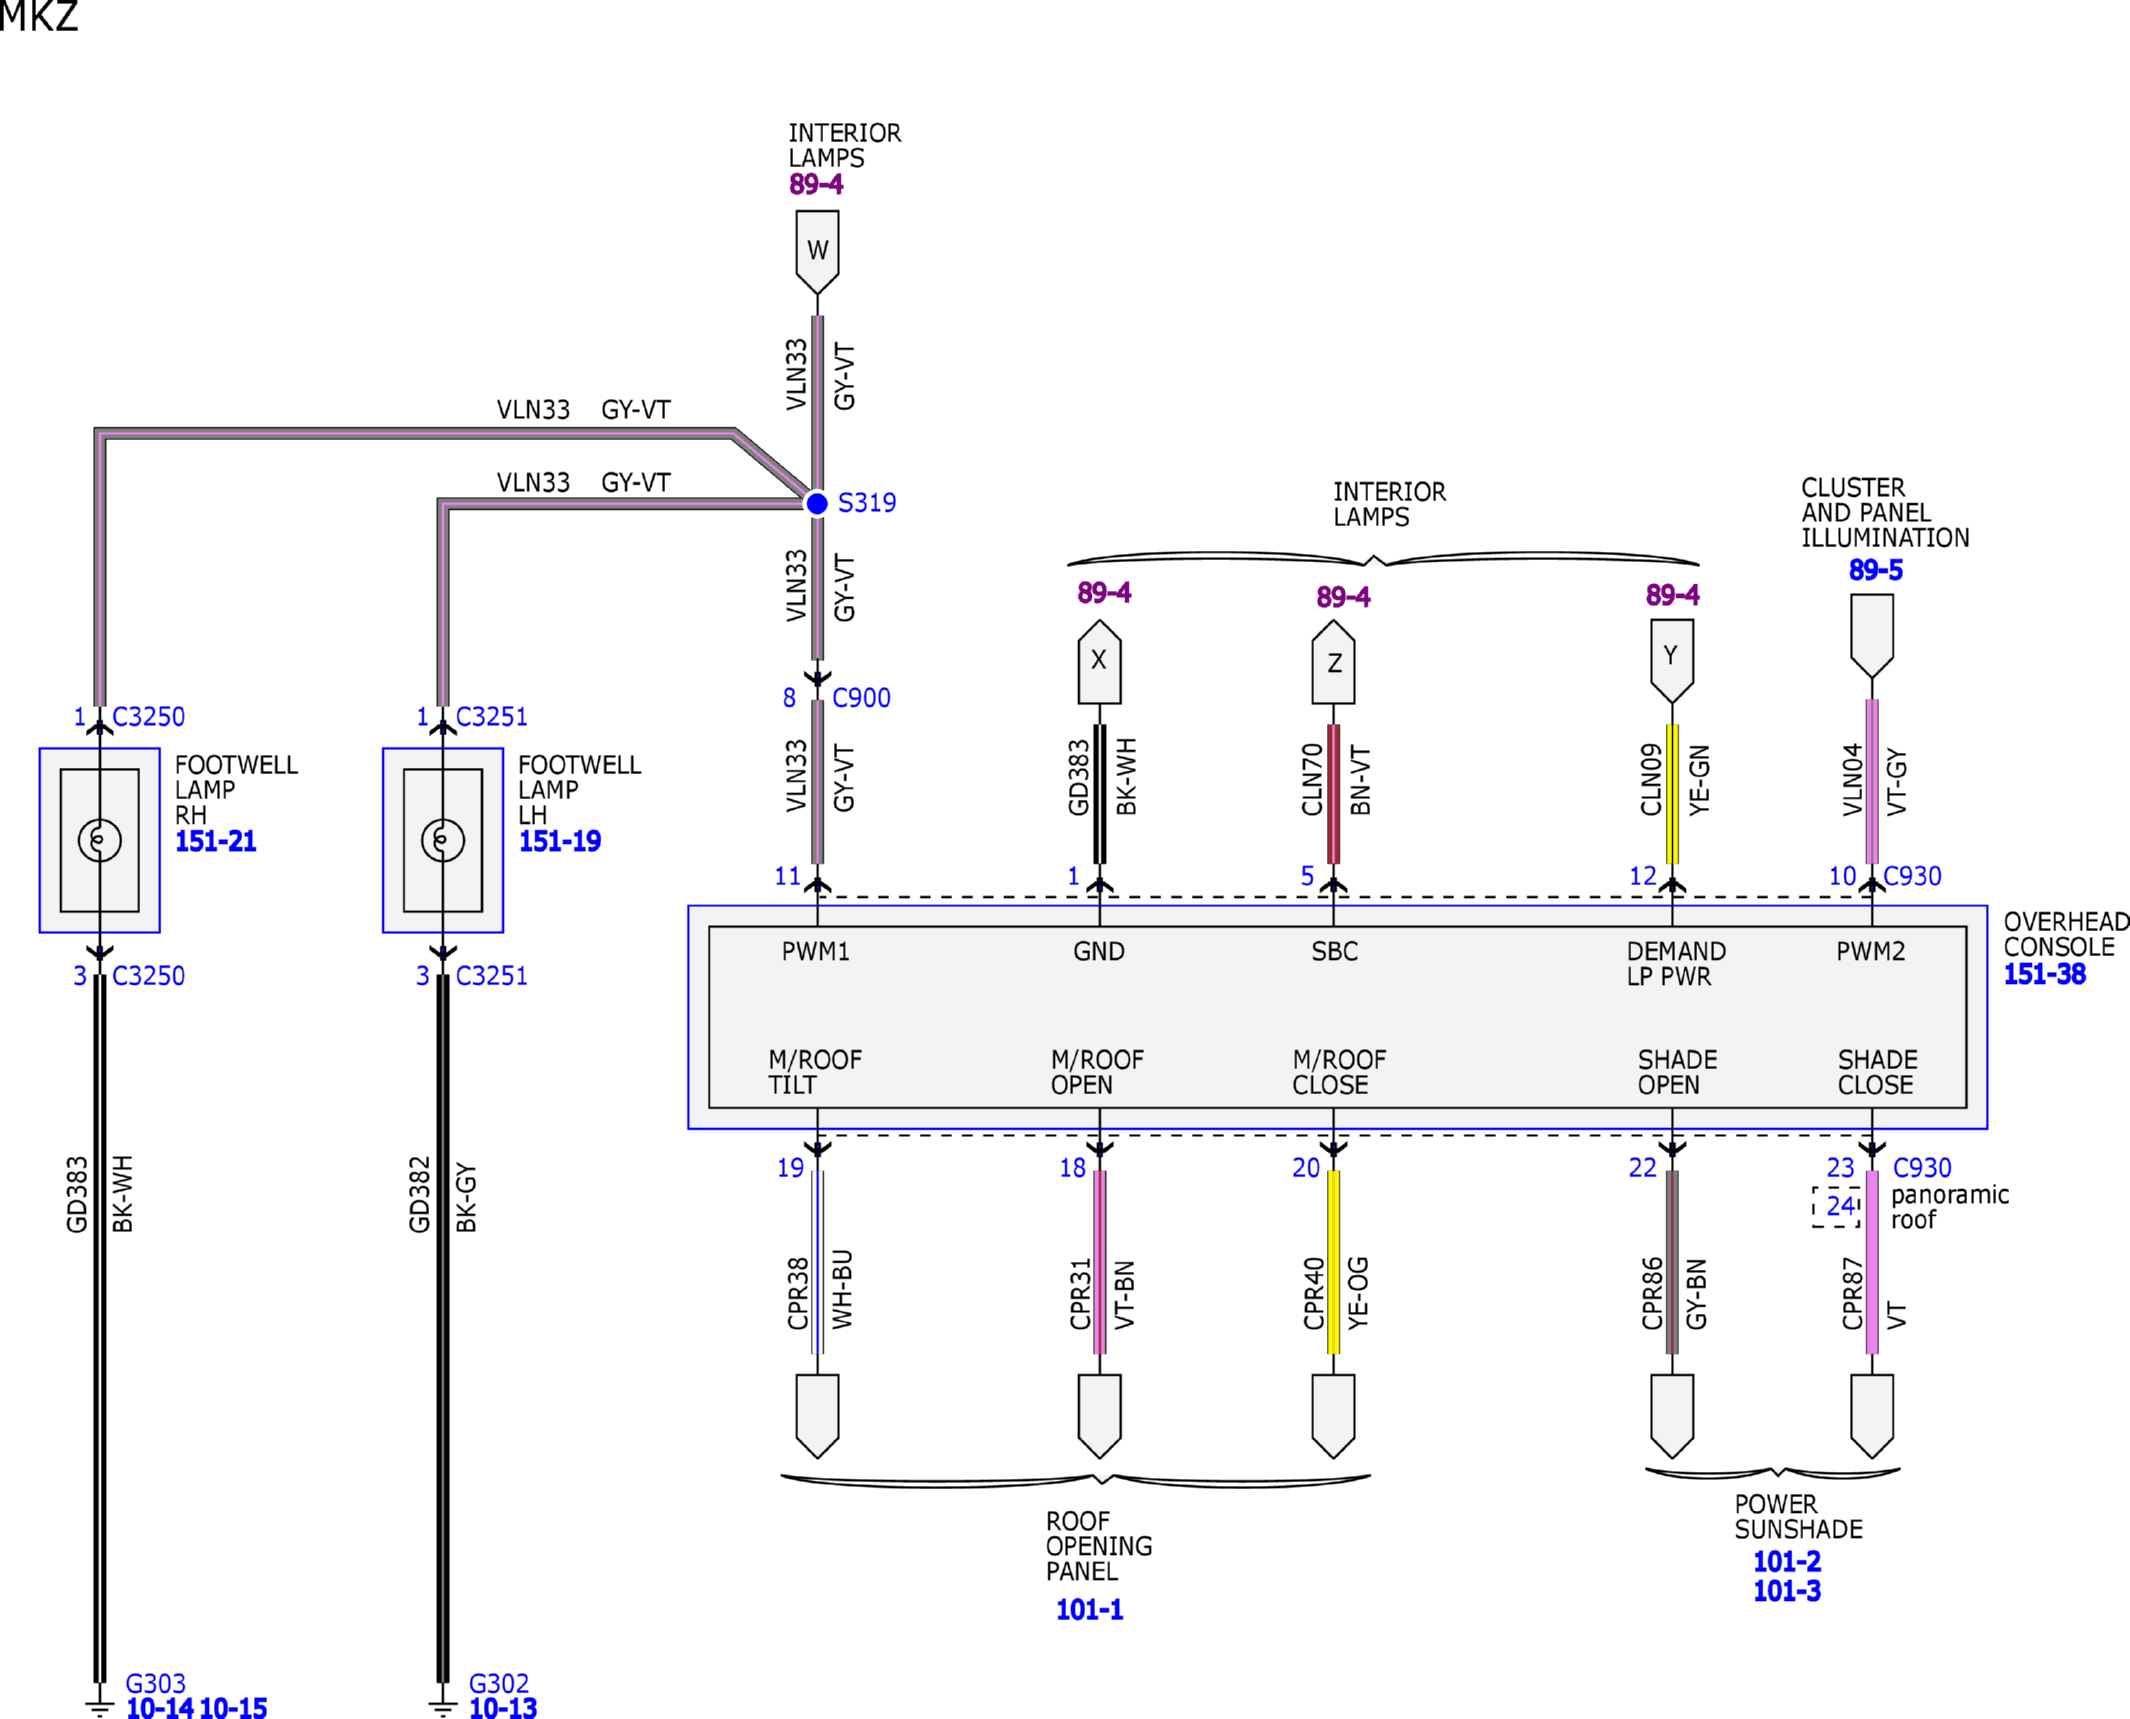This screenshot has width=2130, height=1719.
Task: Click the X connector symbol above GD383
Action: (x=1099, y=661)
